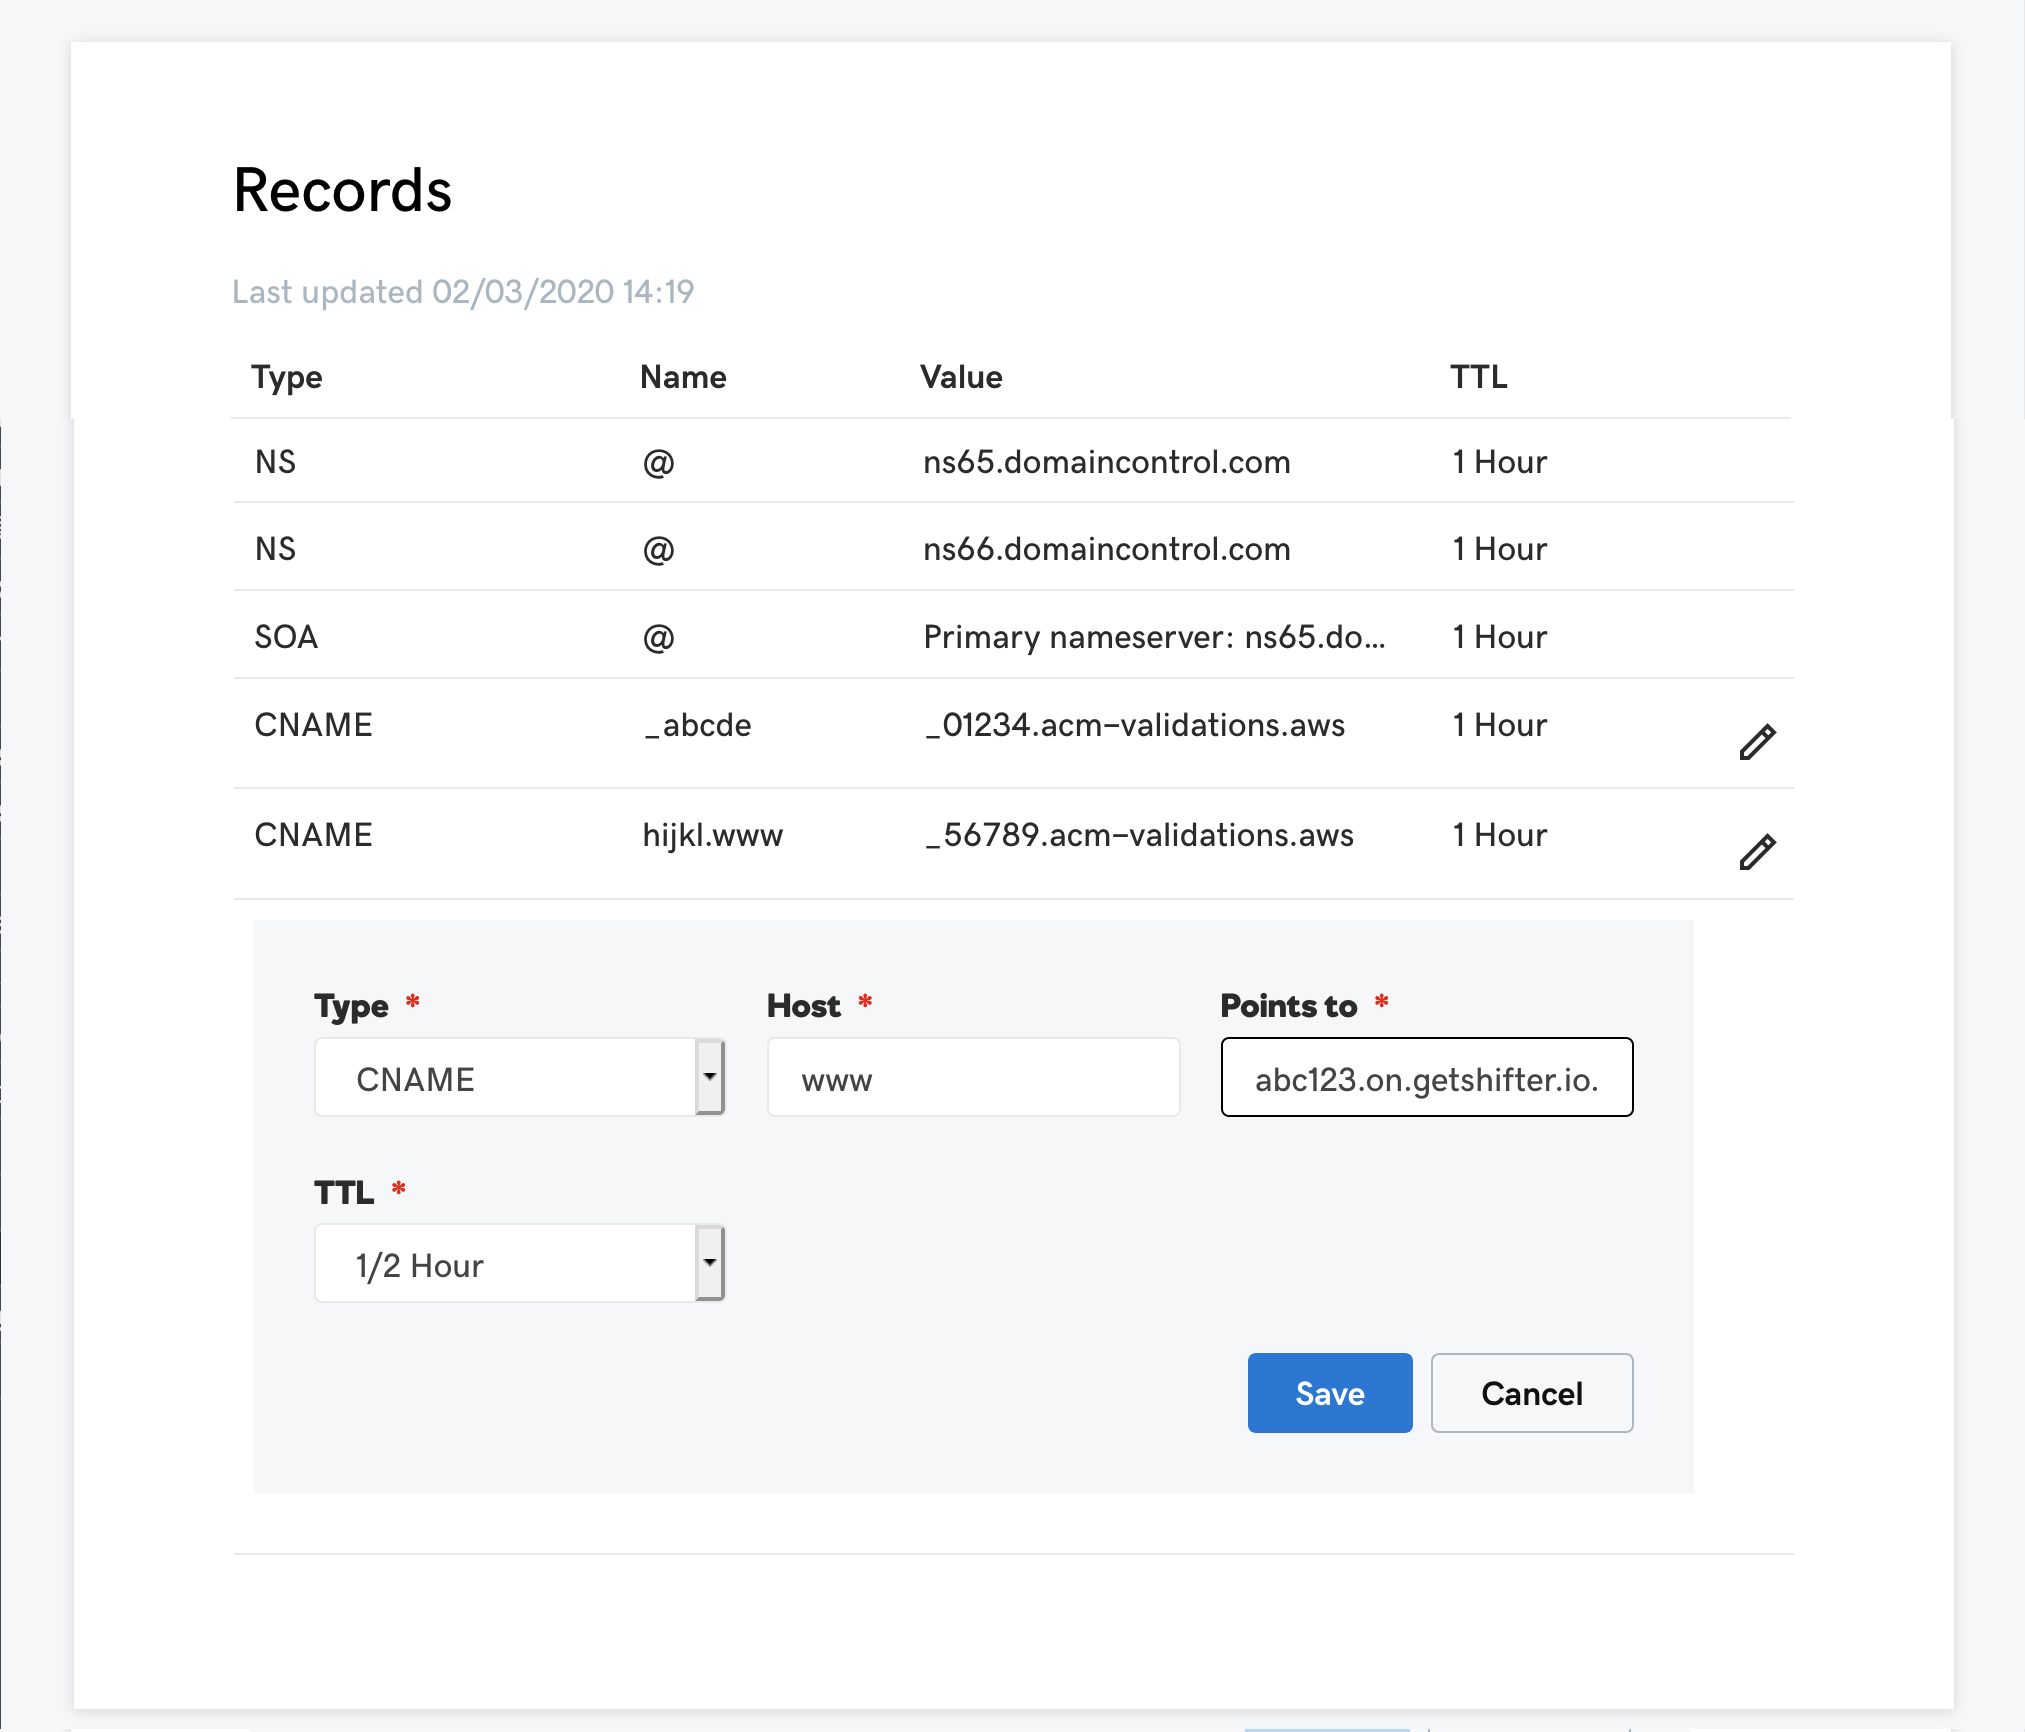The height and width of the screenshot is (1732, 2025).
Task: Click the 1 Hour TTL of _abcde record
Action: pyautogui.click(x=1500, y=725)
